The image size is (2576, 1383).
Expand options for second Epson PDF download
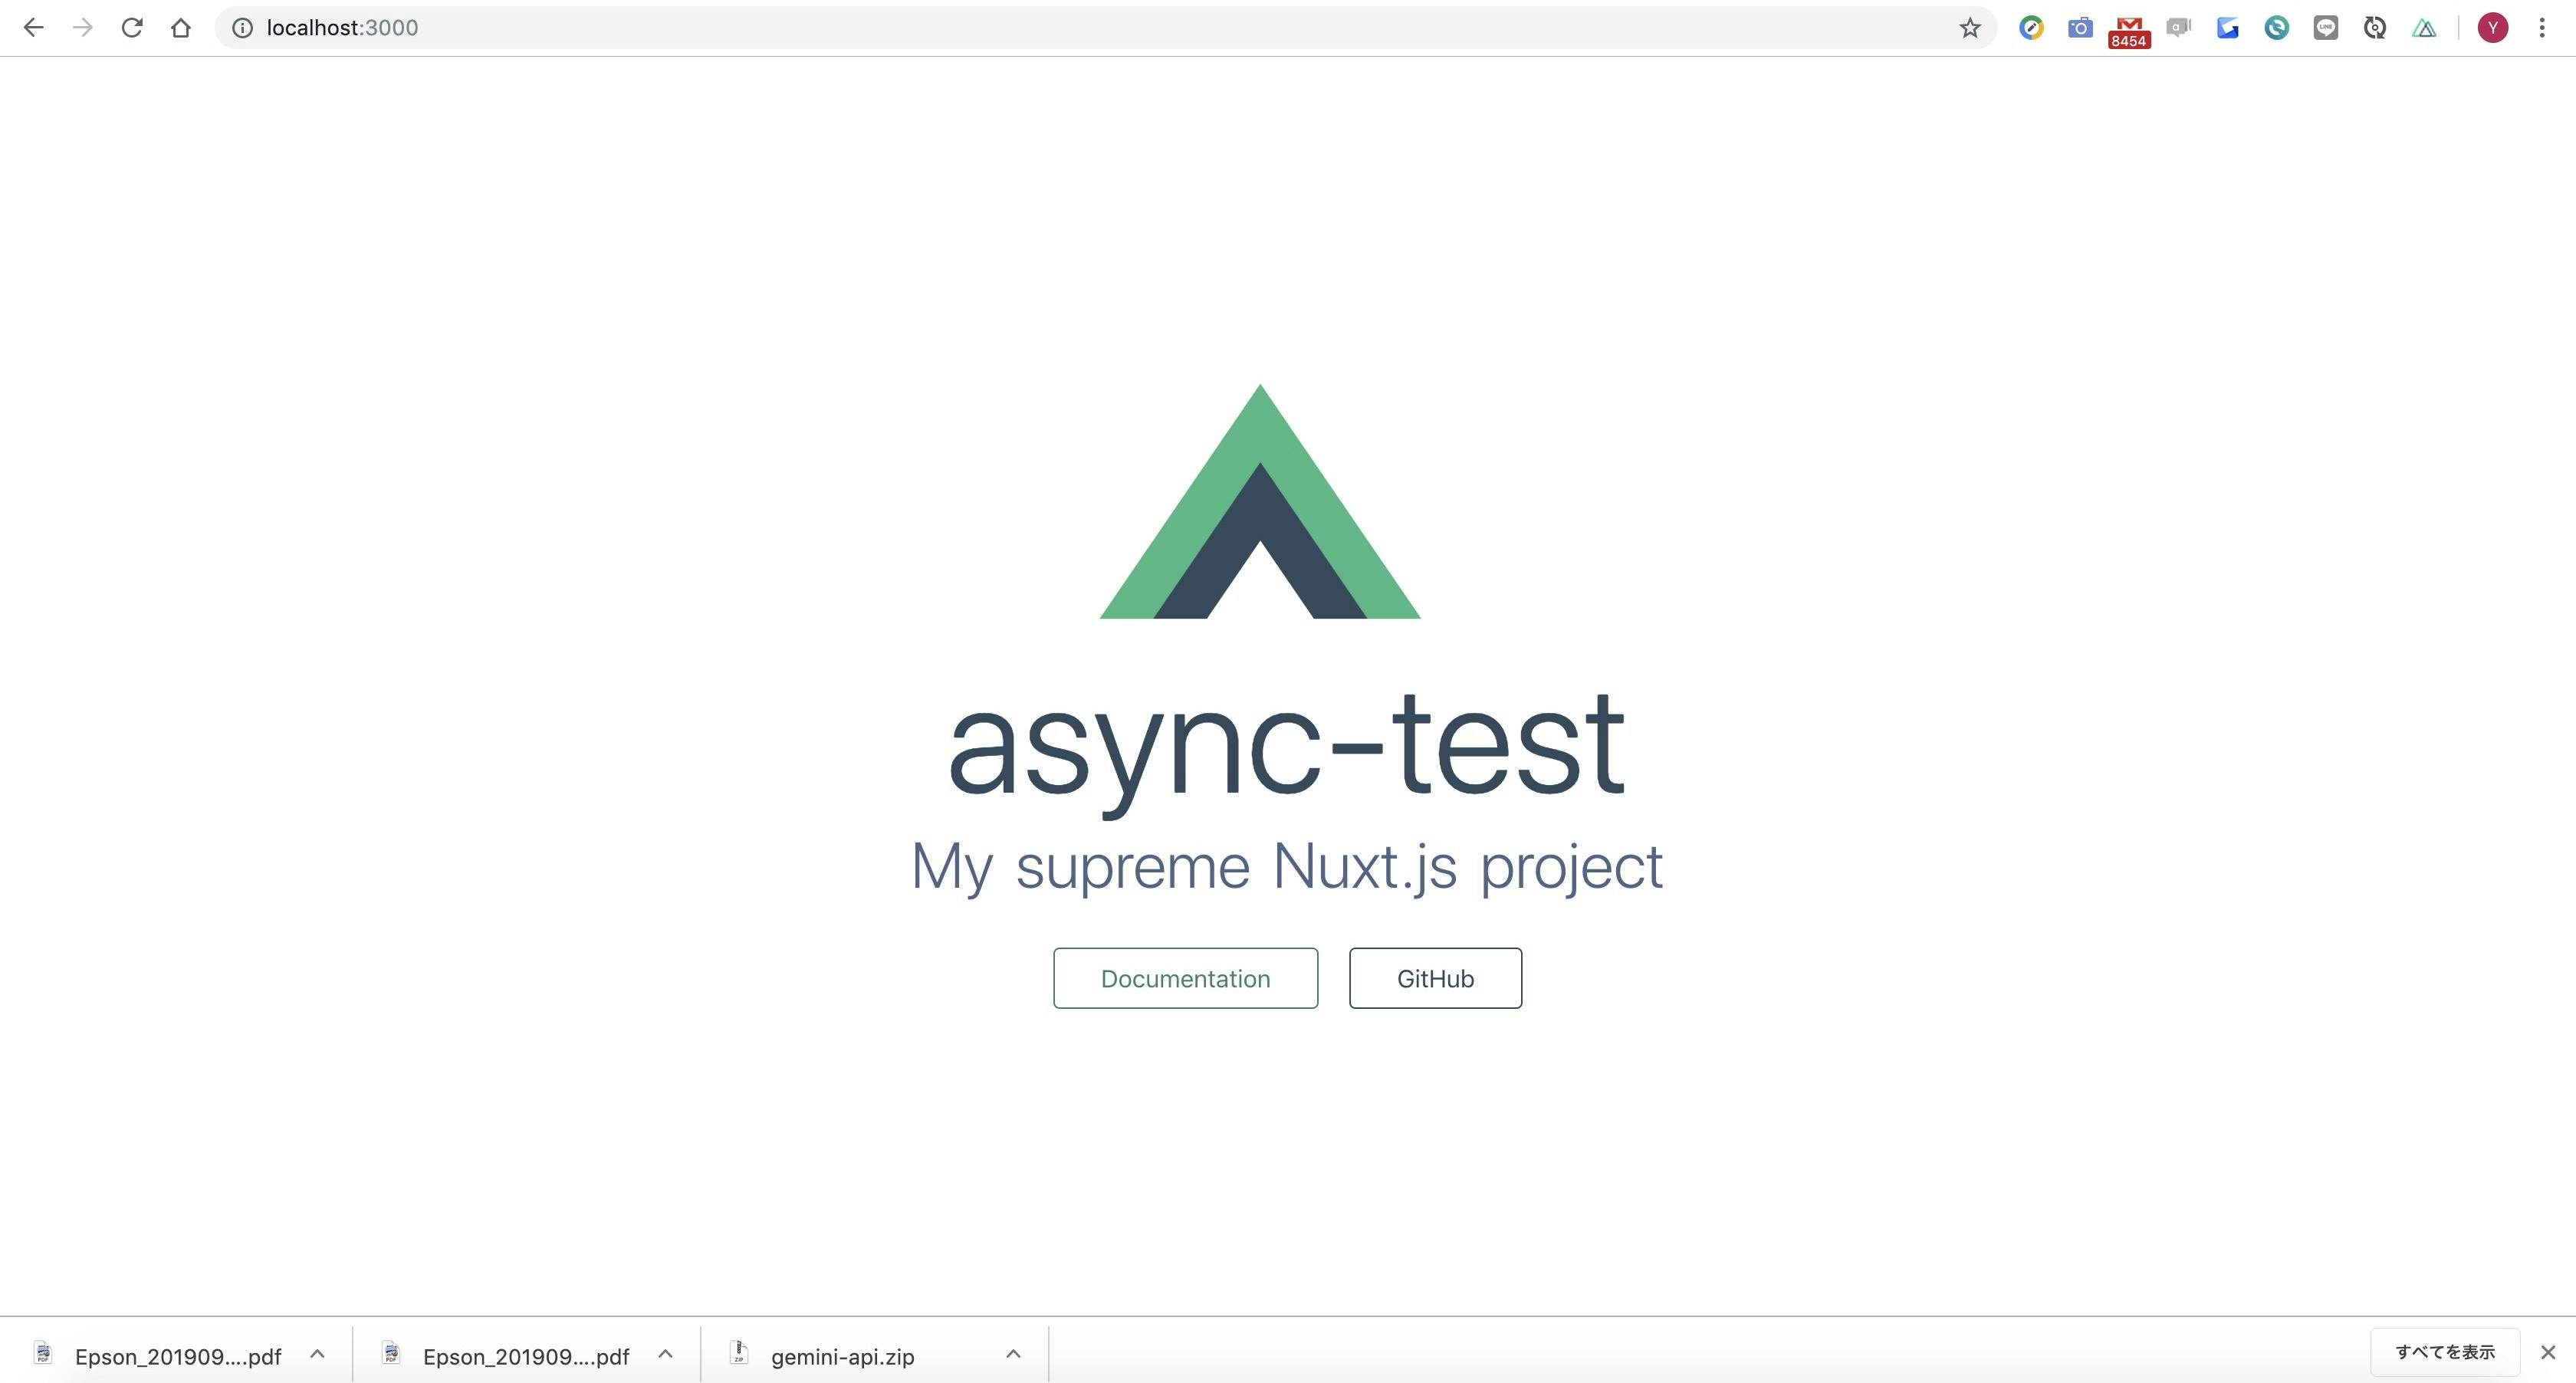(665, 1354)
